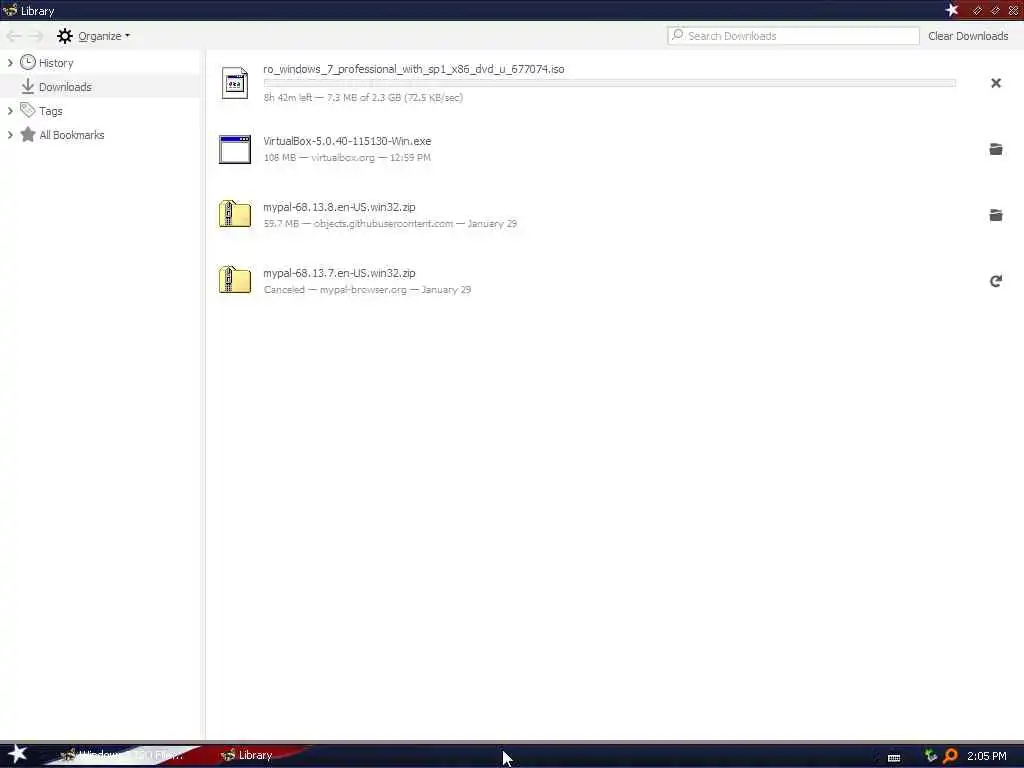
Task: Click the '8h 42m left' download status text
Action: (363, 97)
